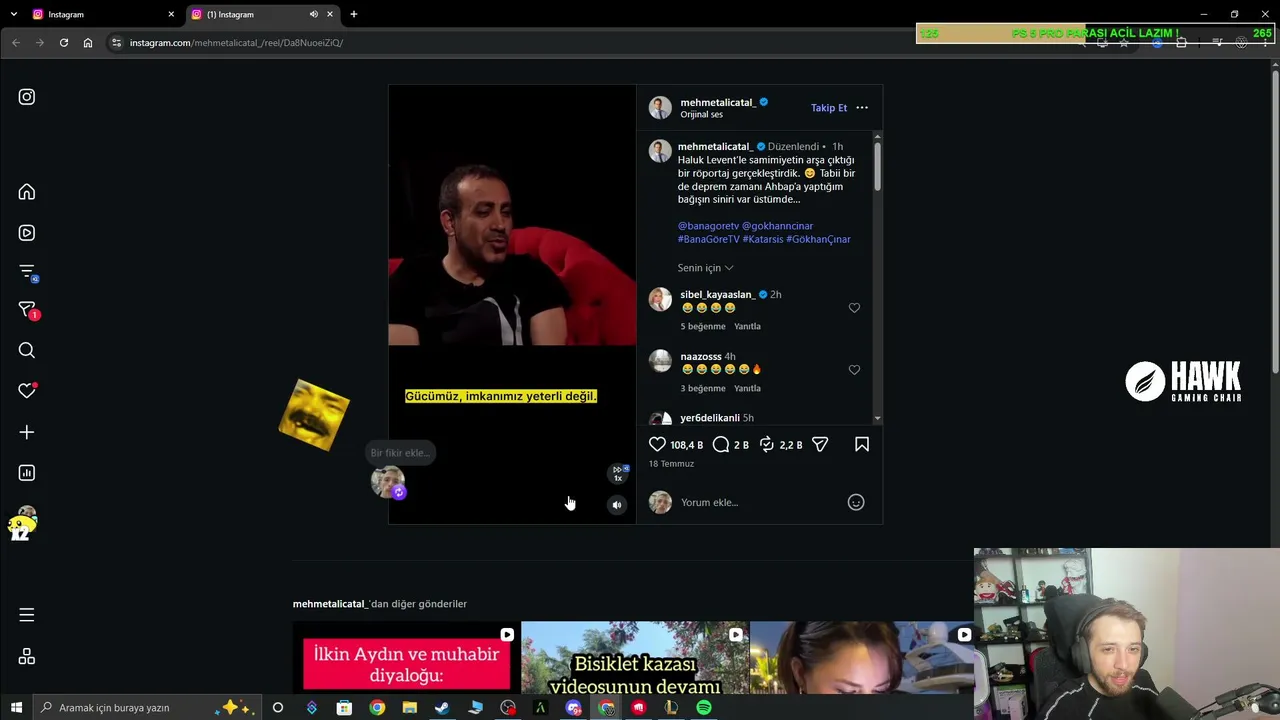
Task: Mute the playing Instagram tab audio
Action: [x=314, y=14]
